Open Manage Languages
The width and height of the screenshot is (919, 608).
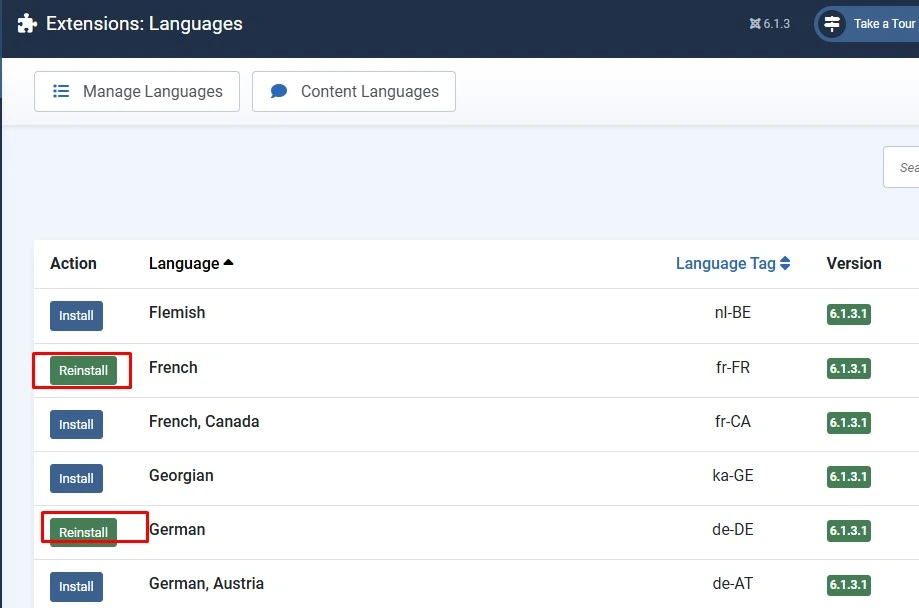(x=137, y=91)
